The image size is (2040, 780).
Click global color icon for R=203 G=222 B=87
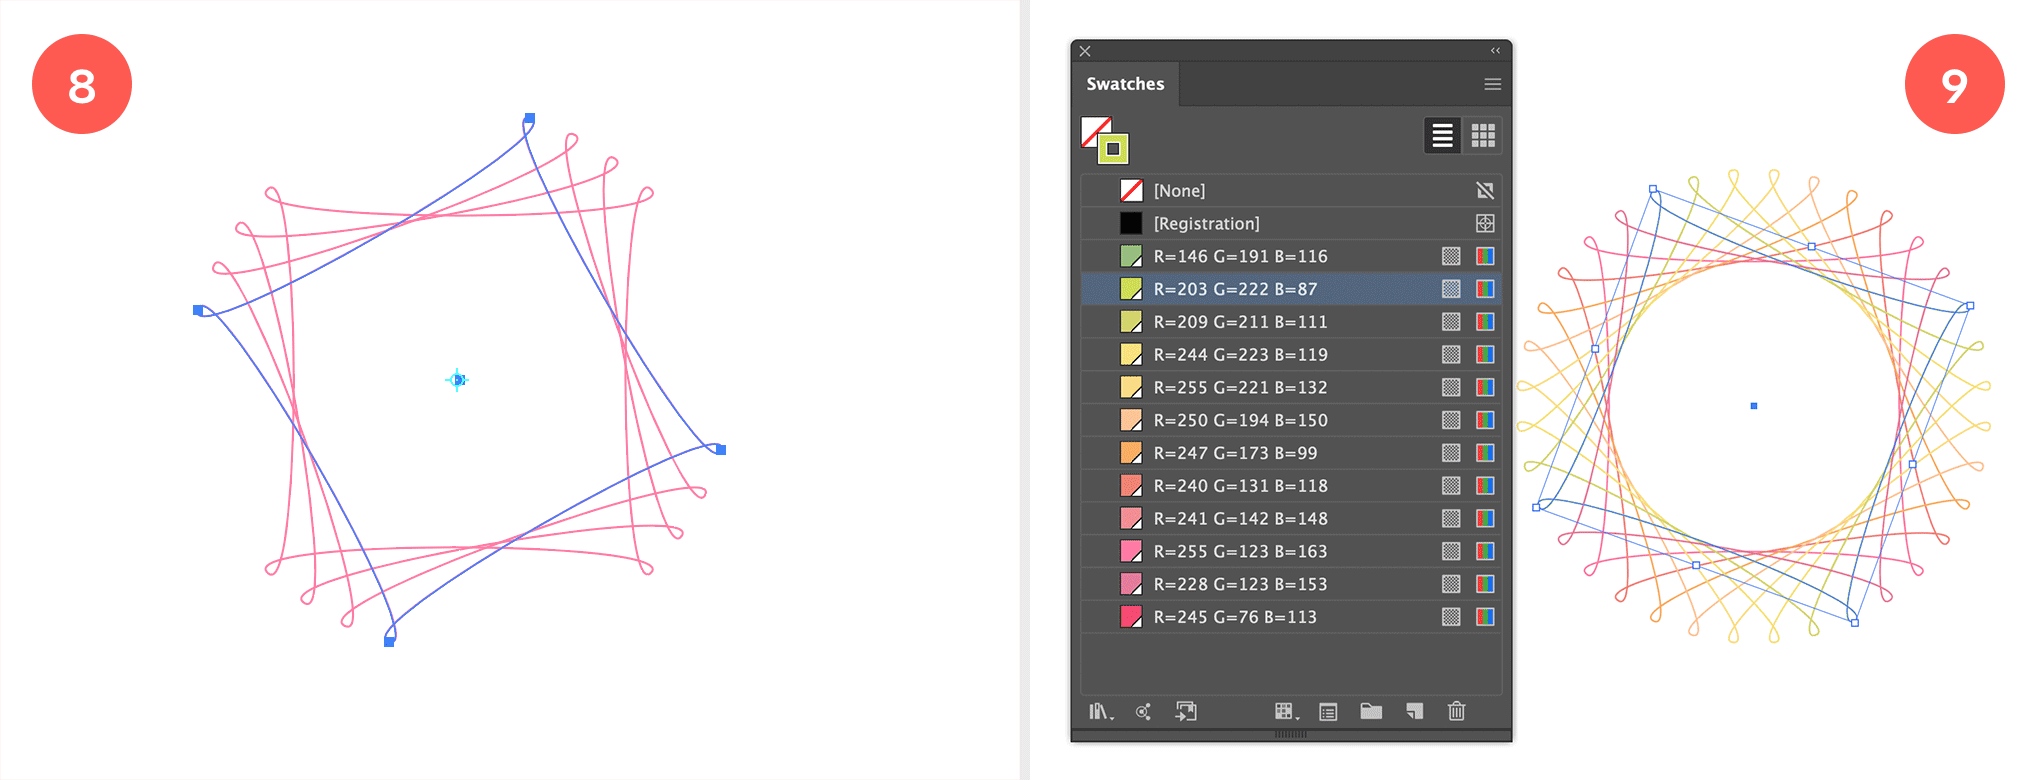tap(1451, 289)
